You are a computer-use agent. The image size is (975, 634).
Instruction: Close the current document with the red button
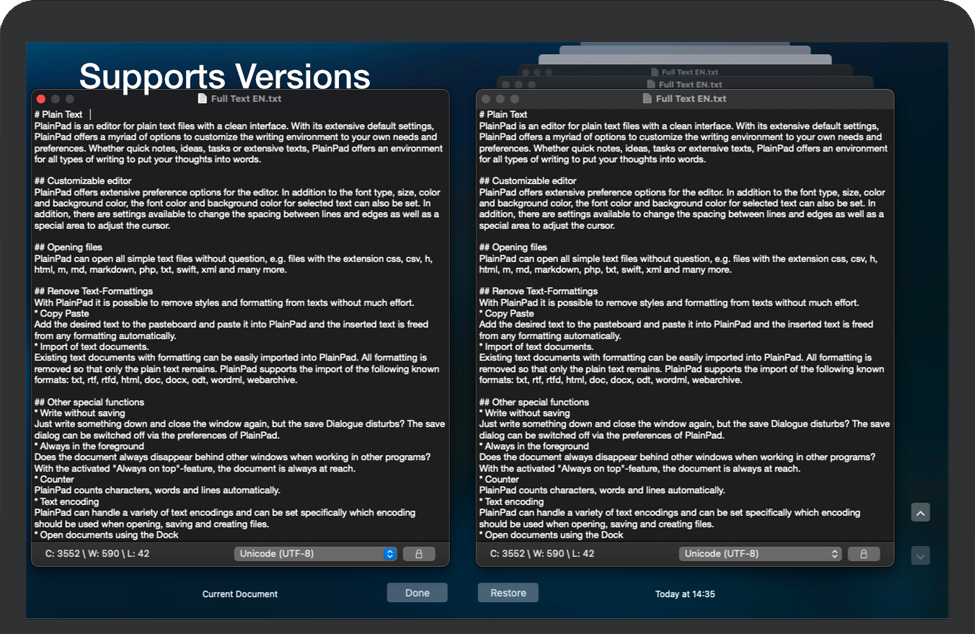point(41,99)
